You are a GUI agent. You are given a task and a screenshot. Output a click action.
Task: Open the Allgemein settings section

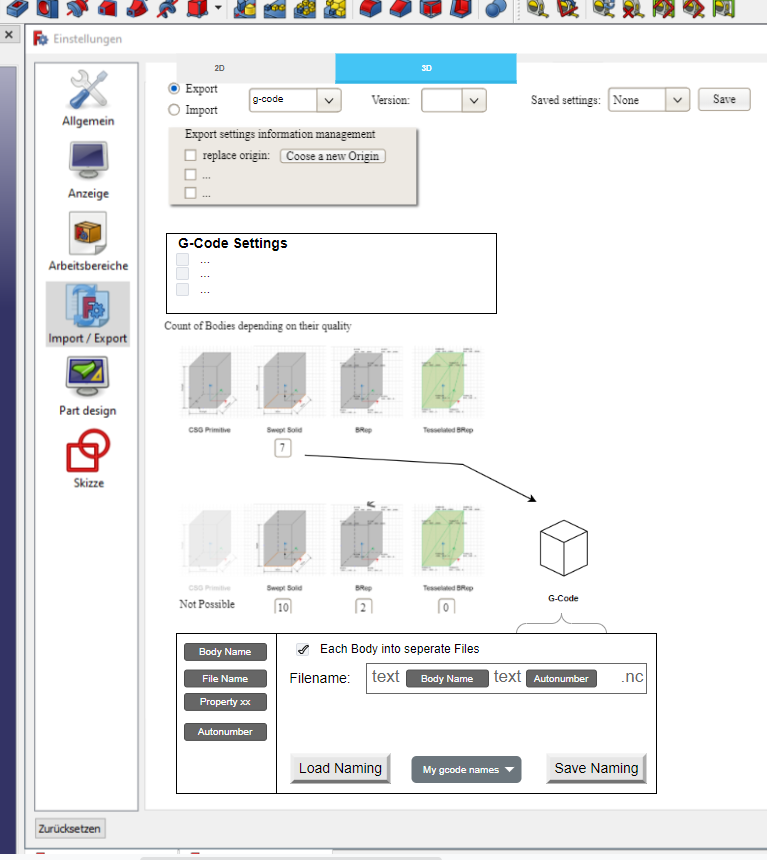tap(88, 98)
